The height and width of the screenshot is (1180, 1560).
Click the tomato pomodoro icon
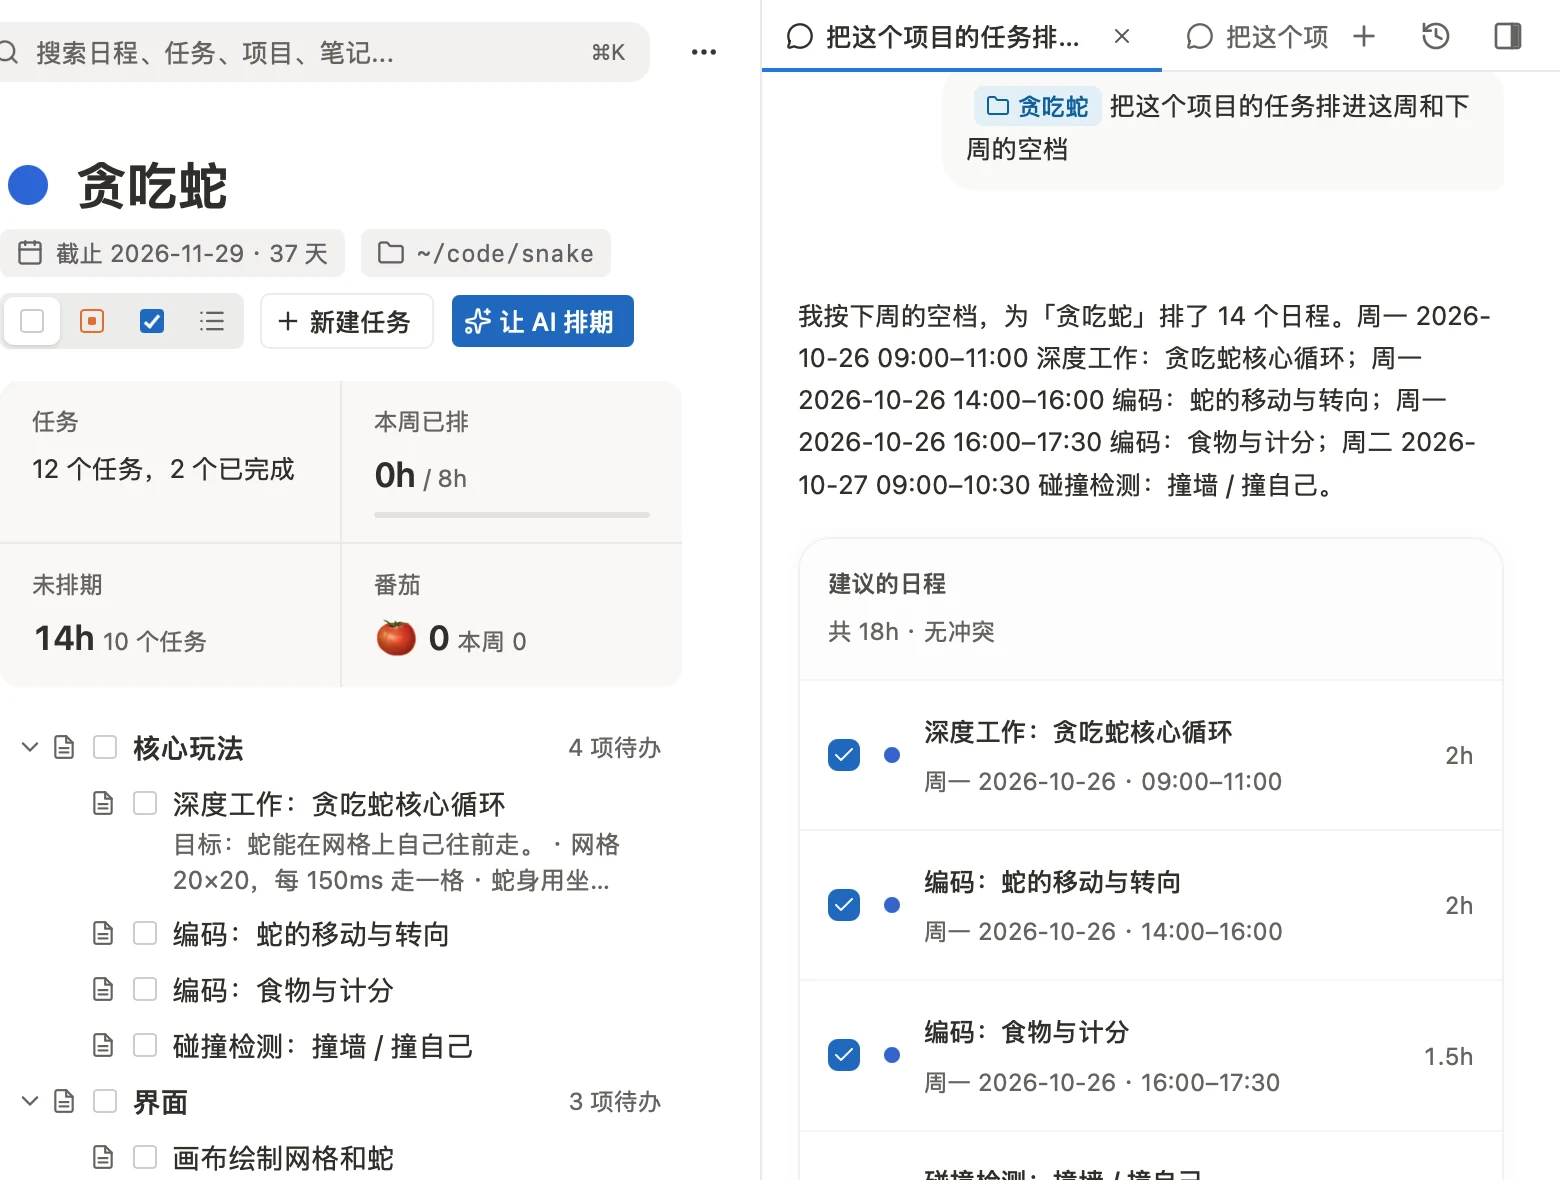(x=396, y=637)
